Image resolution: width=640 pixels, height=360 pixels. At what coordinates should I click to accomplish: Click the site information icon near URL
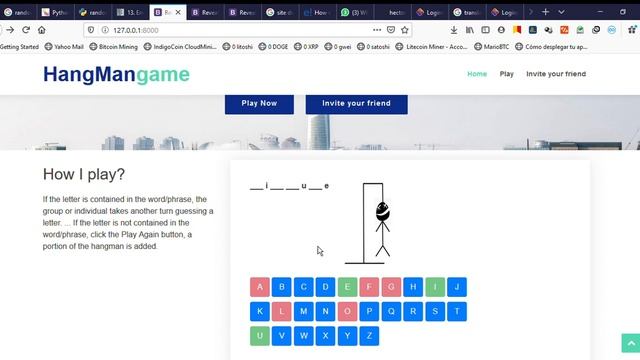click(105, 30)
